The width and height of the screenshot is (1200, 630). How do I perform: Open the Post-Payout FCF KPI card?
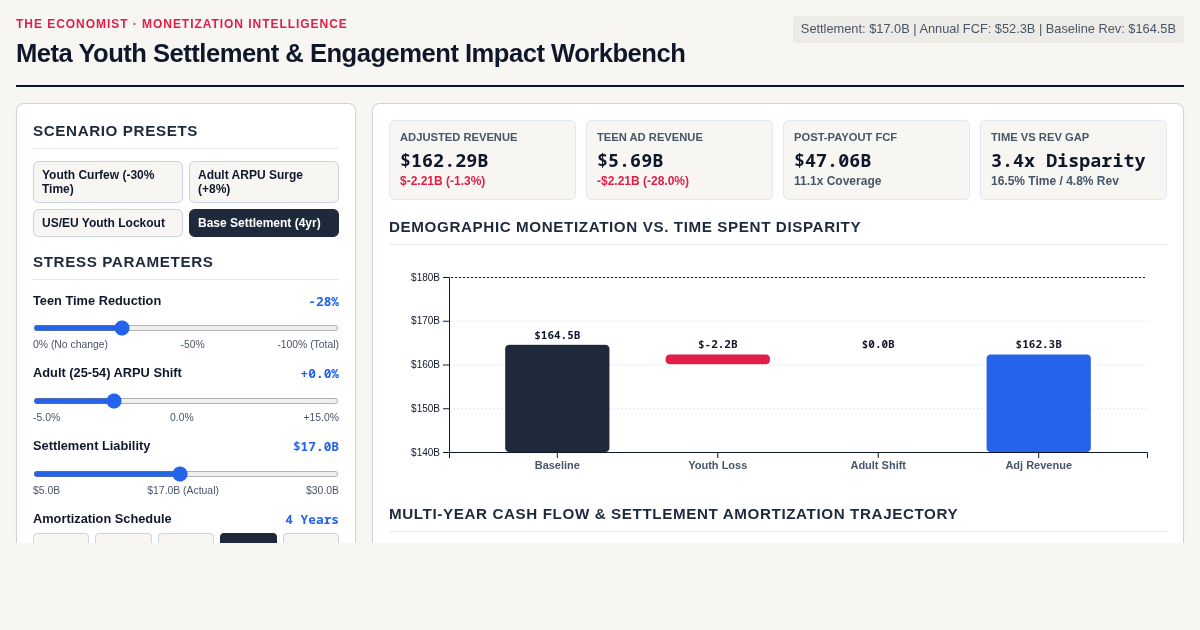(876, 160)
